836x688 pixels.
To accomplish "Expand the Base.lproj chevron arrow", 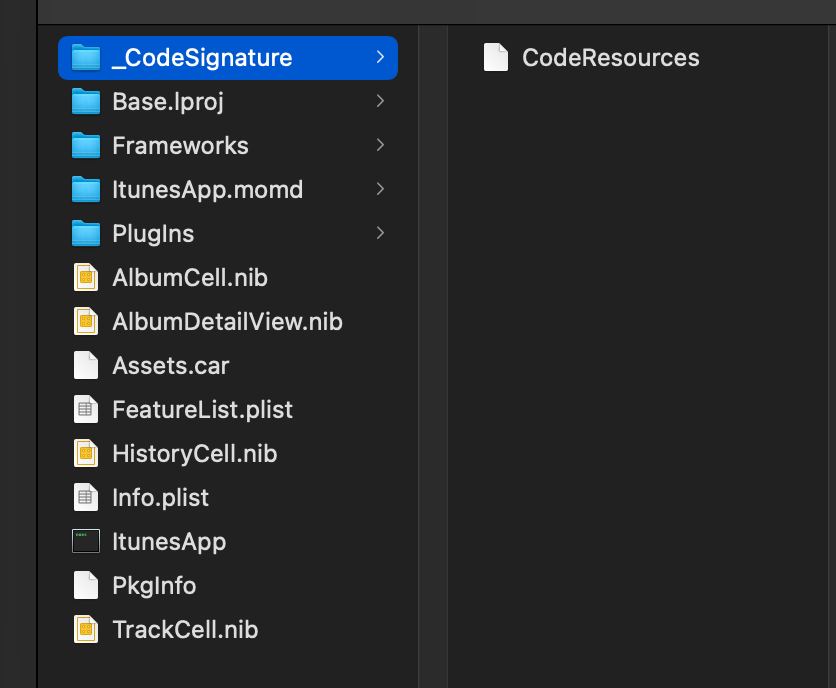I will tap(380, 101).
